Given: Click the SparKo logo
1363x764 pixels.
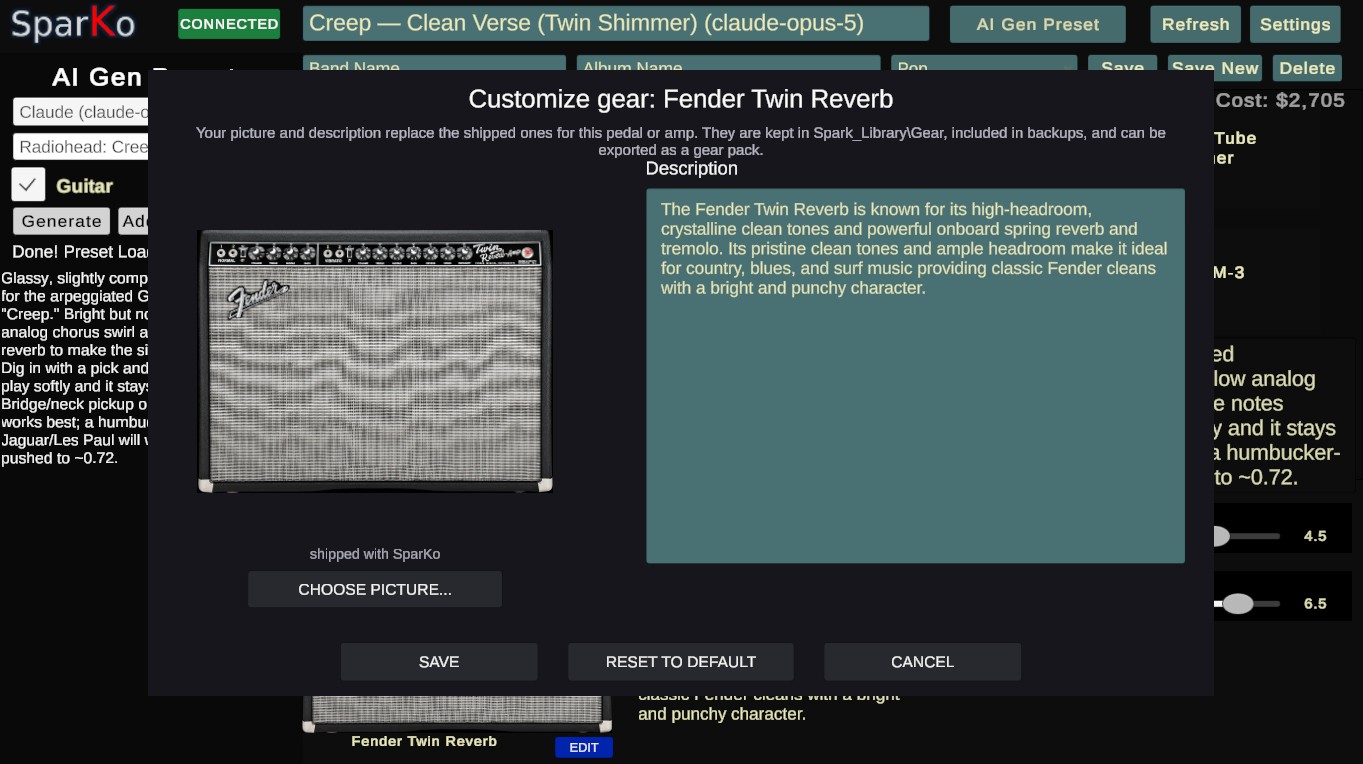Looking at the screenshot, I should pos(73,24).
